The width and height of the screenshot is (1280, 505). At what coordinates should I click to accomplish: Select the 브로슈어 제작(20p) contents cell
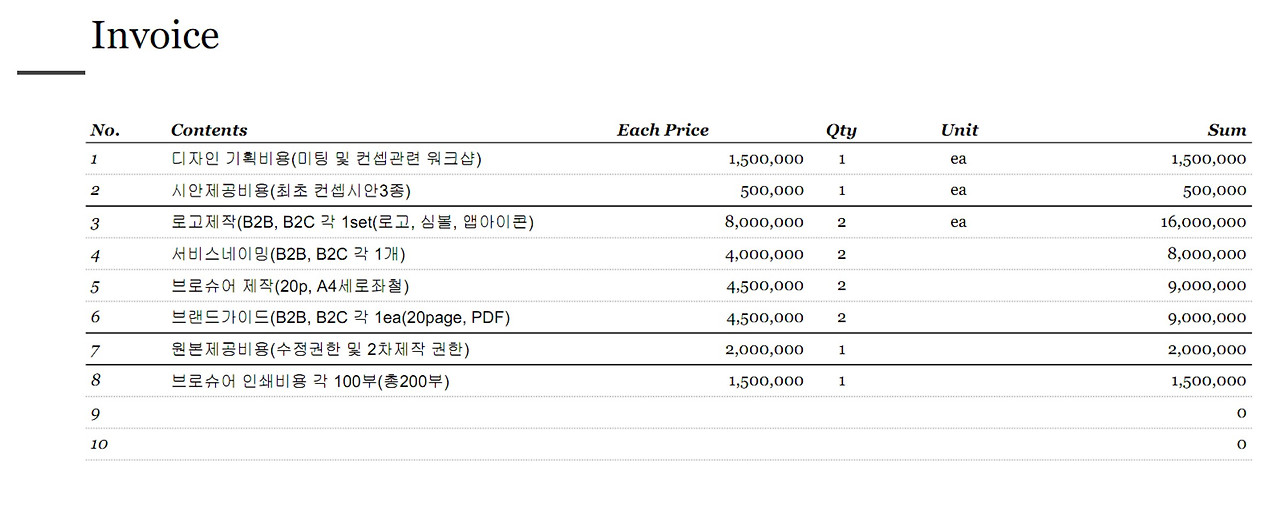290,286
